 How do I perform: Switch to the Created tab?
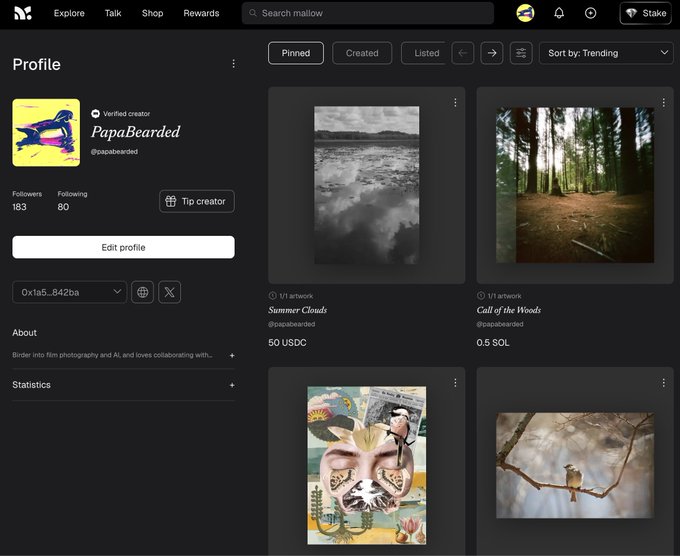[x=362, y=53]
